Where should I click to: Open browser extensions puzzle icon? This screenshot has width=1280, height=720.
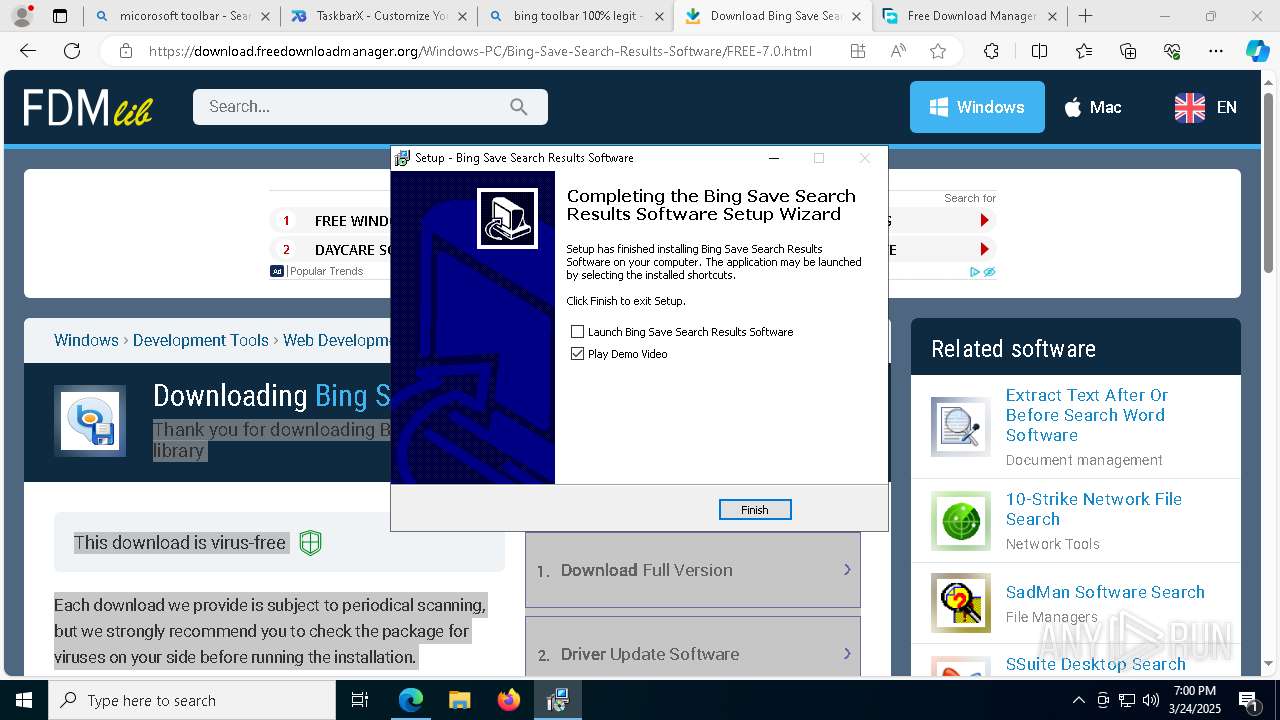tap(991, 51)
